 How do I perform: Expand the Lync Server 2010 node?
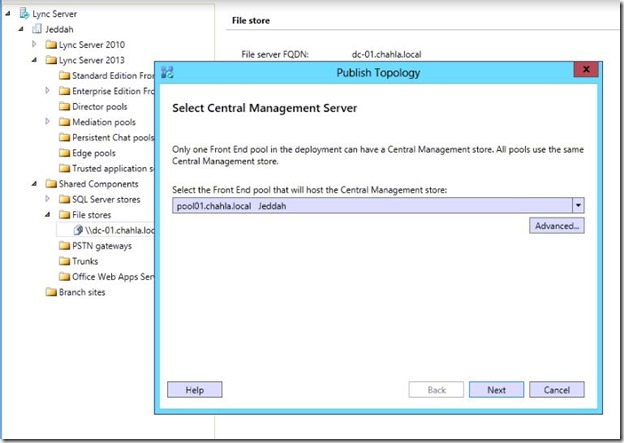(x=34, y=44)
